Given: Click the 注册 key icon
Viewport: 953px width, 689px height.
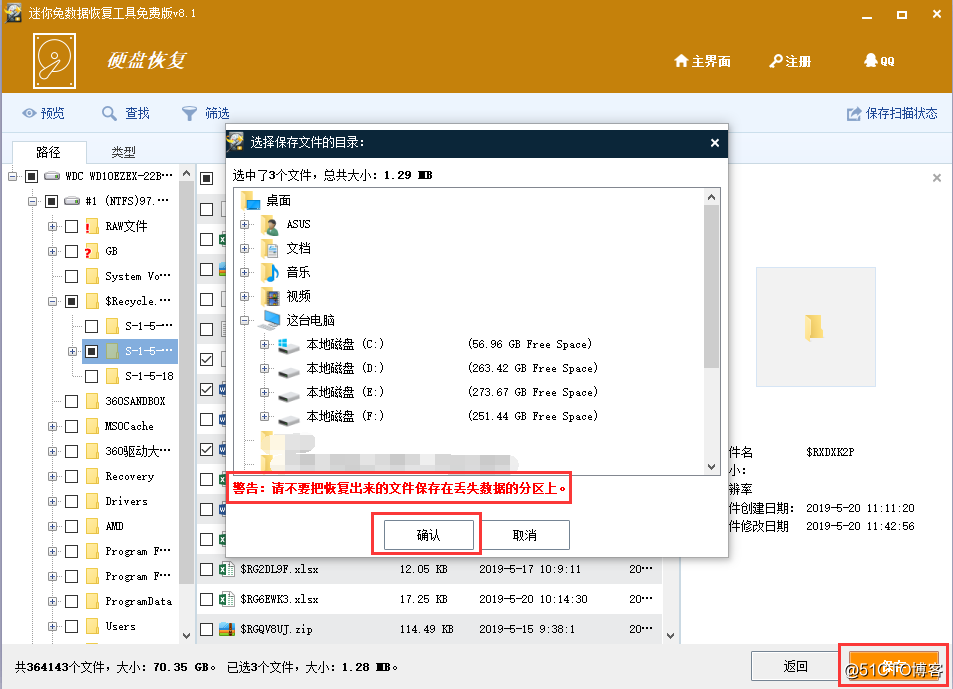Looking at the screenshot, I should [x=776, y=61].
